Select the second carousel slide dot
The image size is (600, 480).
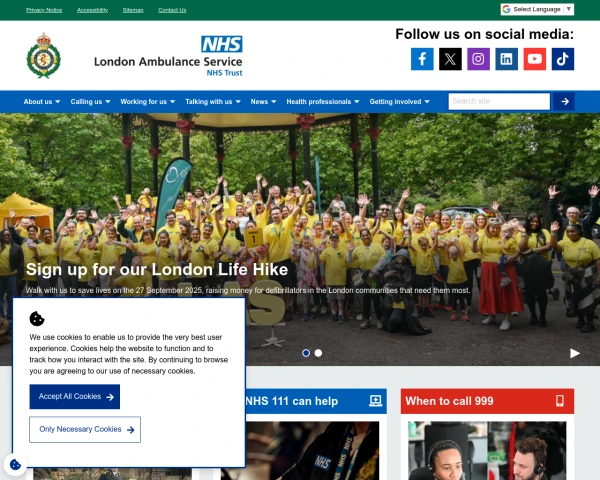point(318,353)
